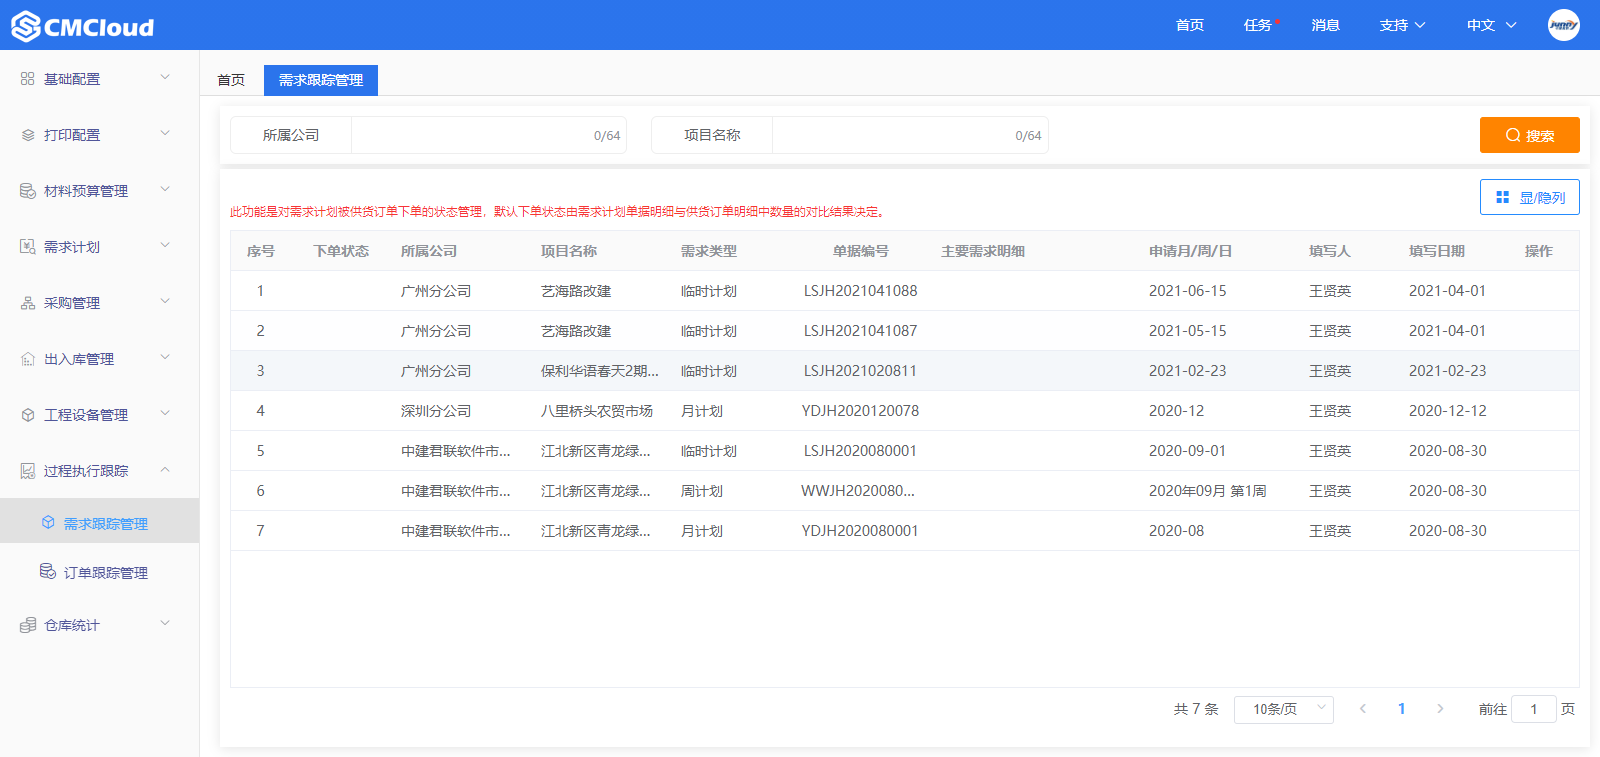Click the 单据编号 column header

tap(861, 251)
